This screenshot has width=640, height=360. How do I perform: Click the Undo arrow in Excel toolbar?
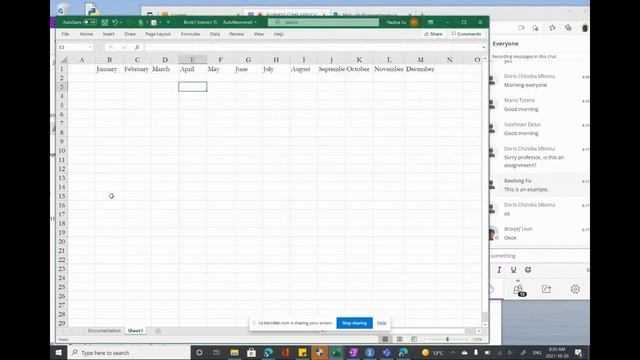pos(115,22)
